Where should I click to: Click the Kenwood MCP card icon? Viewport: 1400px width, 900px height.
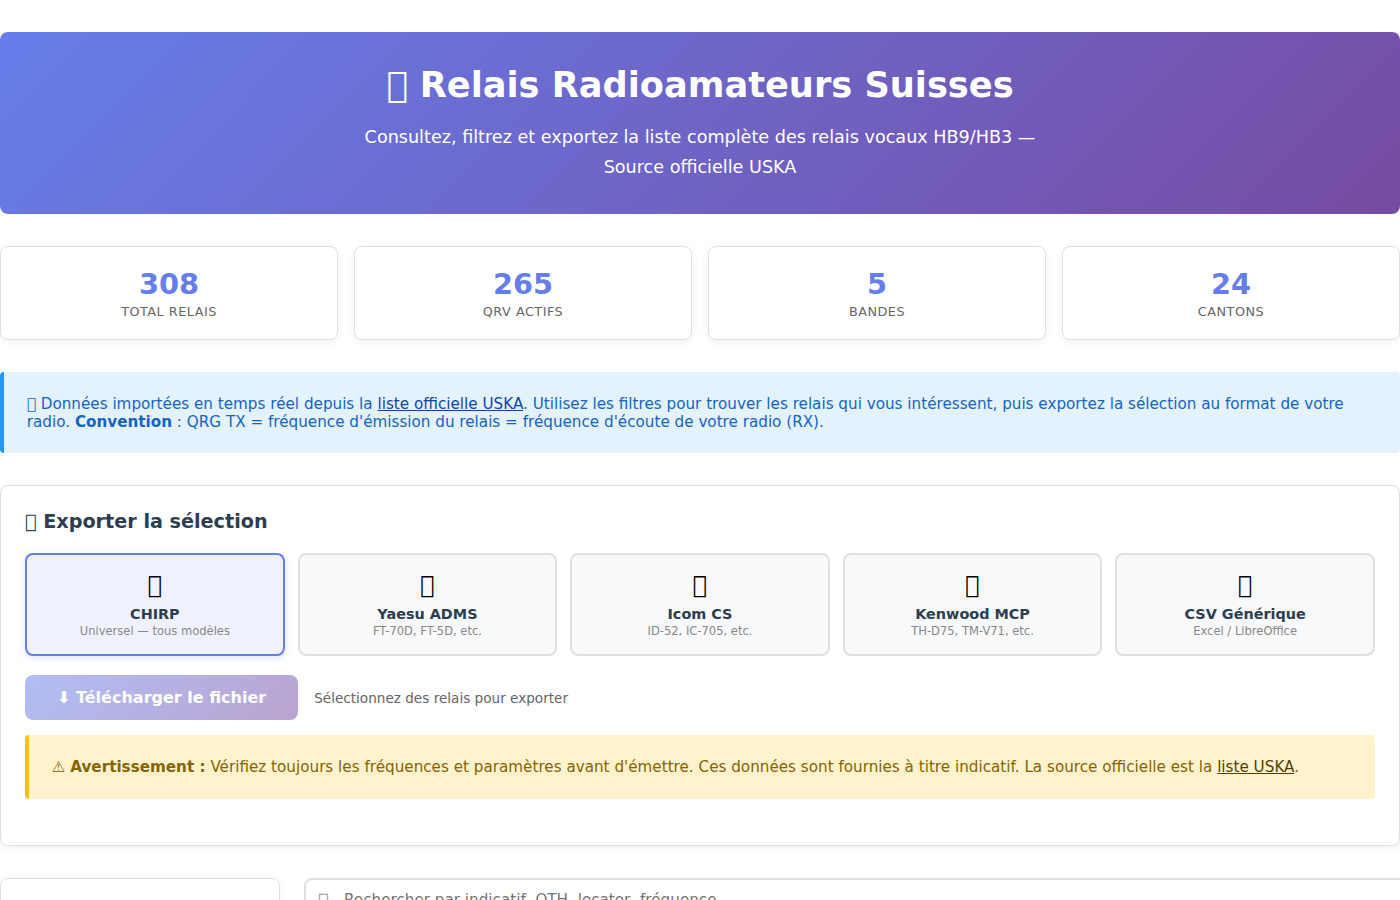click(972, 586)
